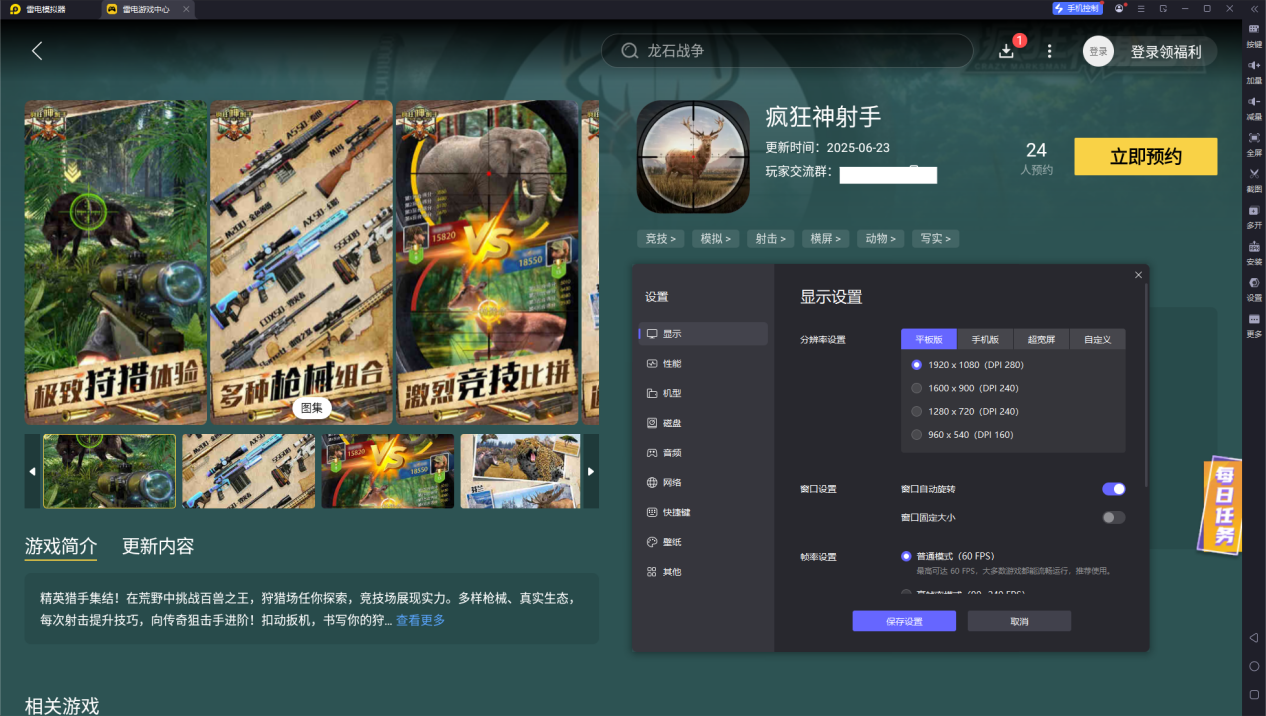Switch to 超宽屏 resolution tab
The image size is (1266, 716).
1041,340
